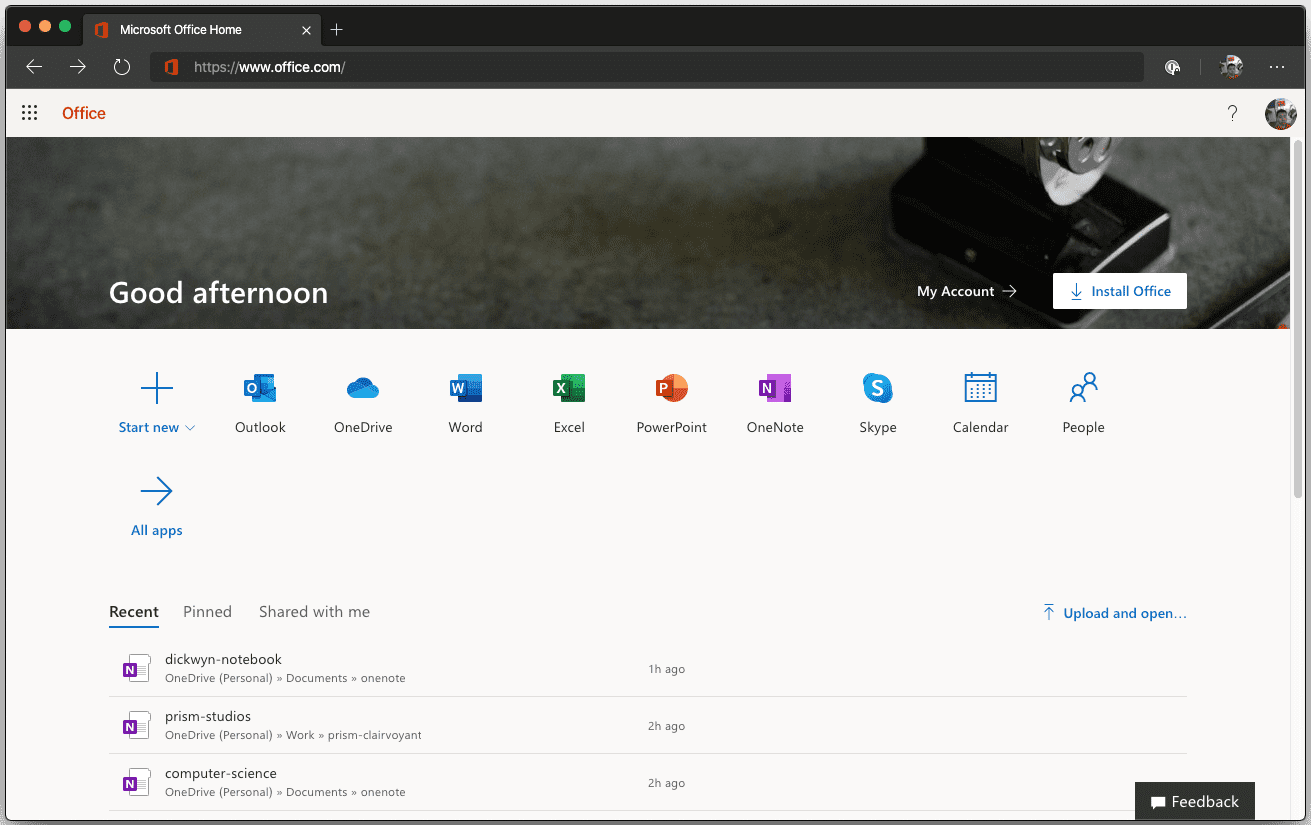Launch PowerPoint from the app row
This screenshot has width=1311, height=825.
coord(671,389)
